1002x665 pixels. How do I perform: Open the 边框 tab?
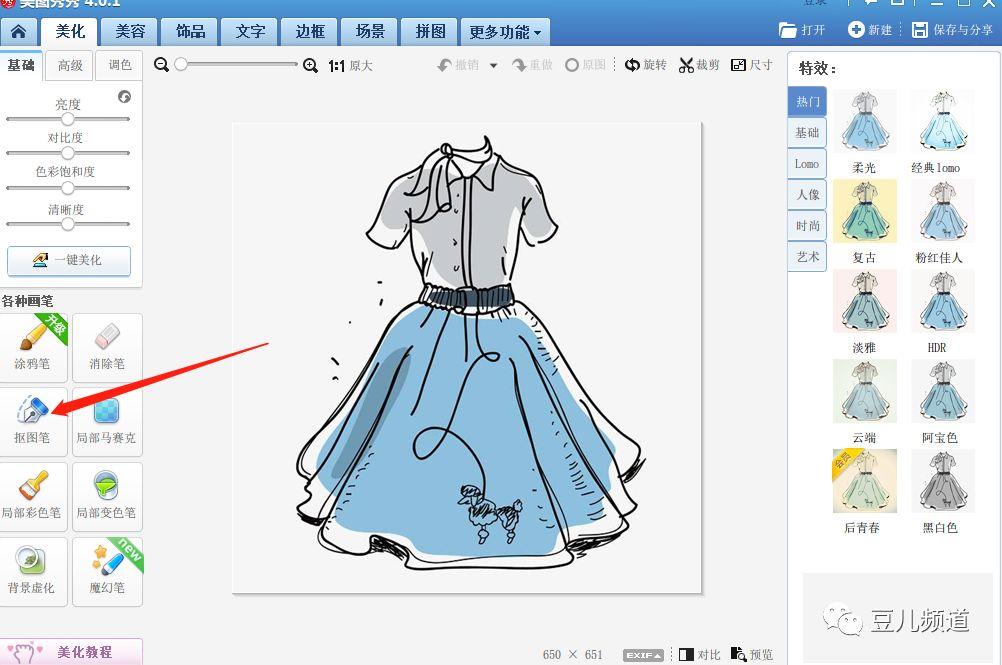coord(310,31)
